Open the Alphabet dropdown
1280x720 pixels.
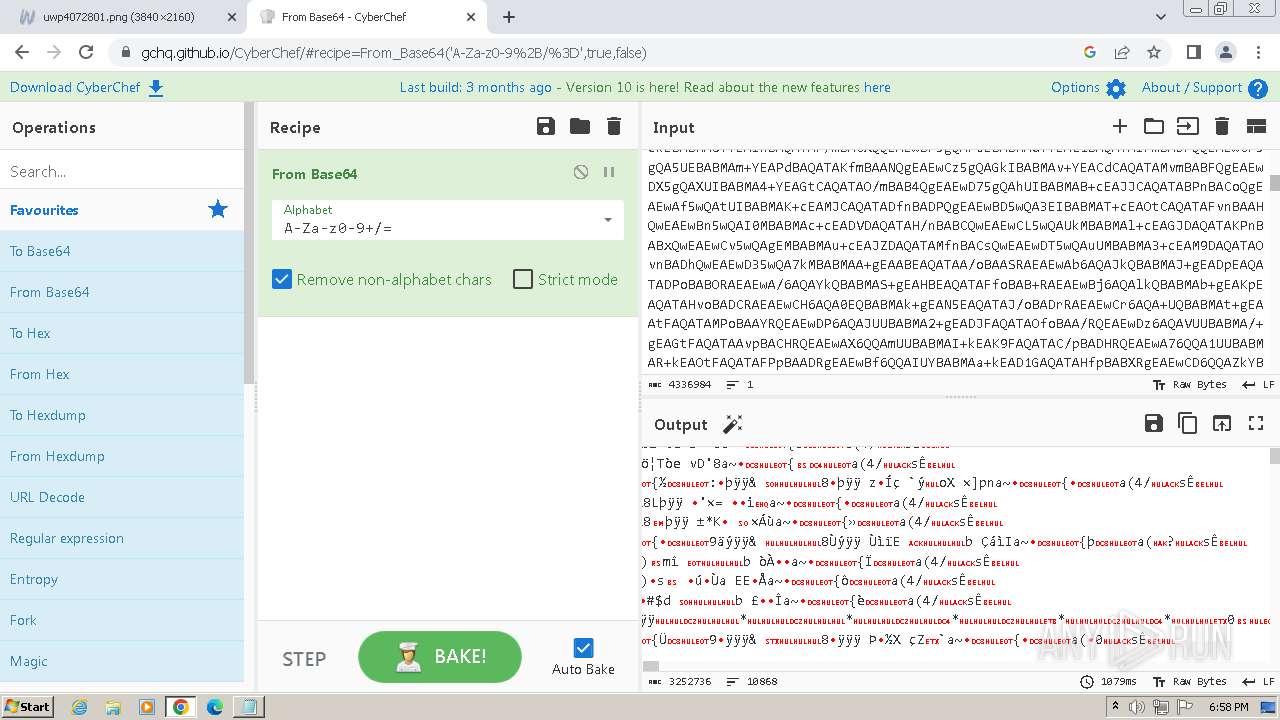coord(448,219)
